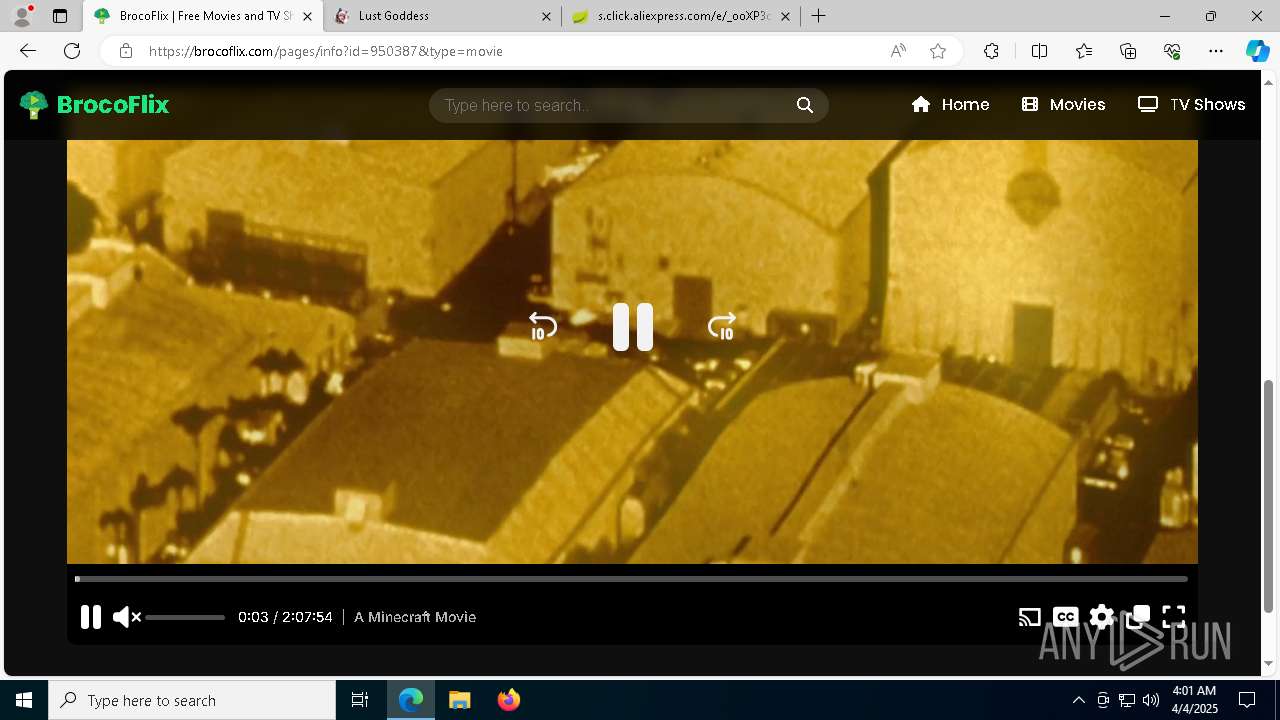Open the Movies section

[x=1063, y=105]
